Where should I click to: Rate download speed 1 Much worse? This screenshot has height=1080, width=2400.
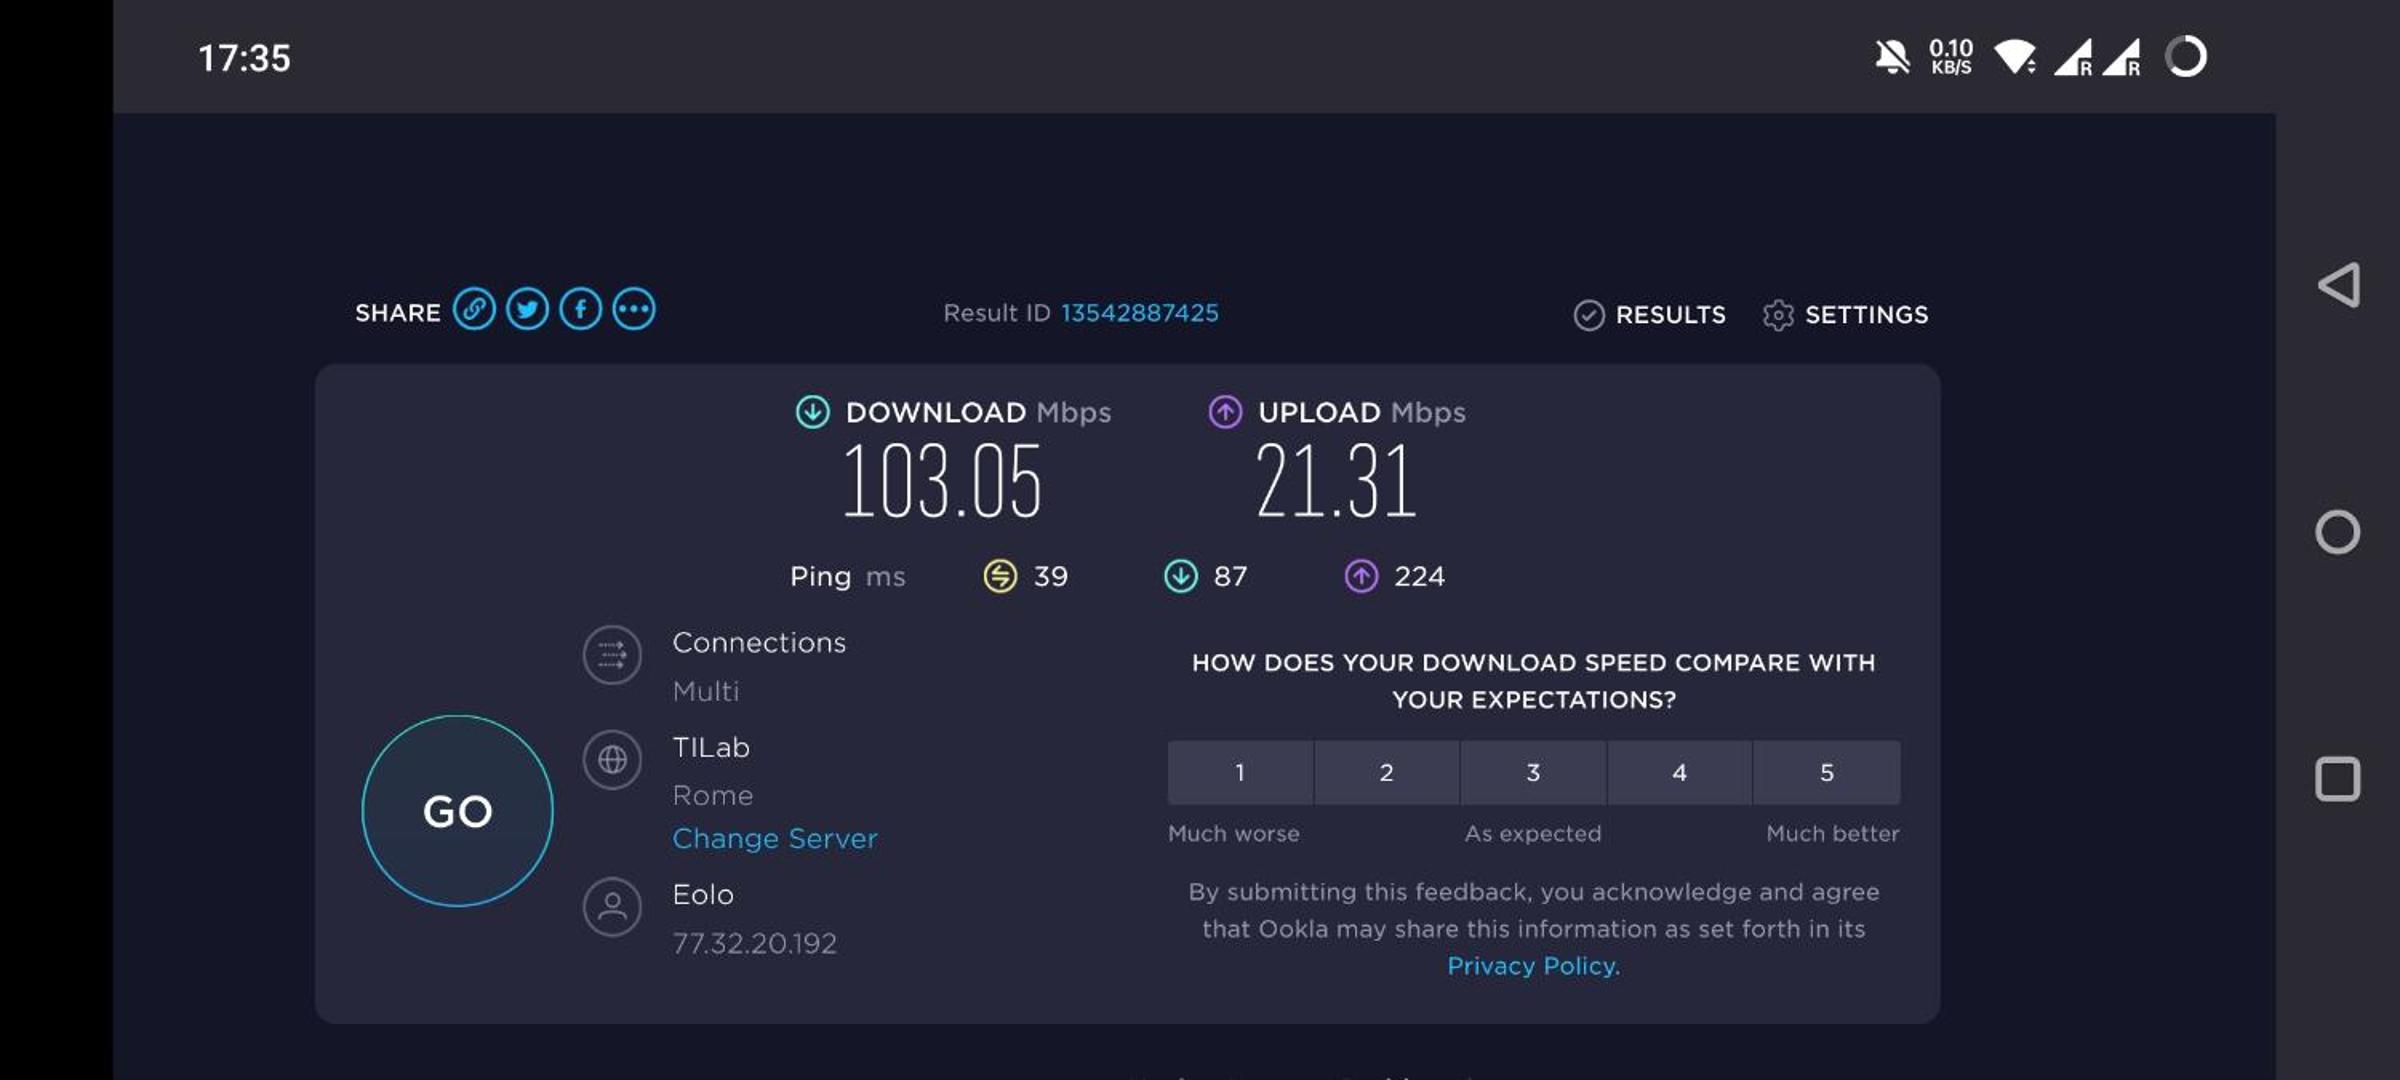coord(1240,772)
